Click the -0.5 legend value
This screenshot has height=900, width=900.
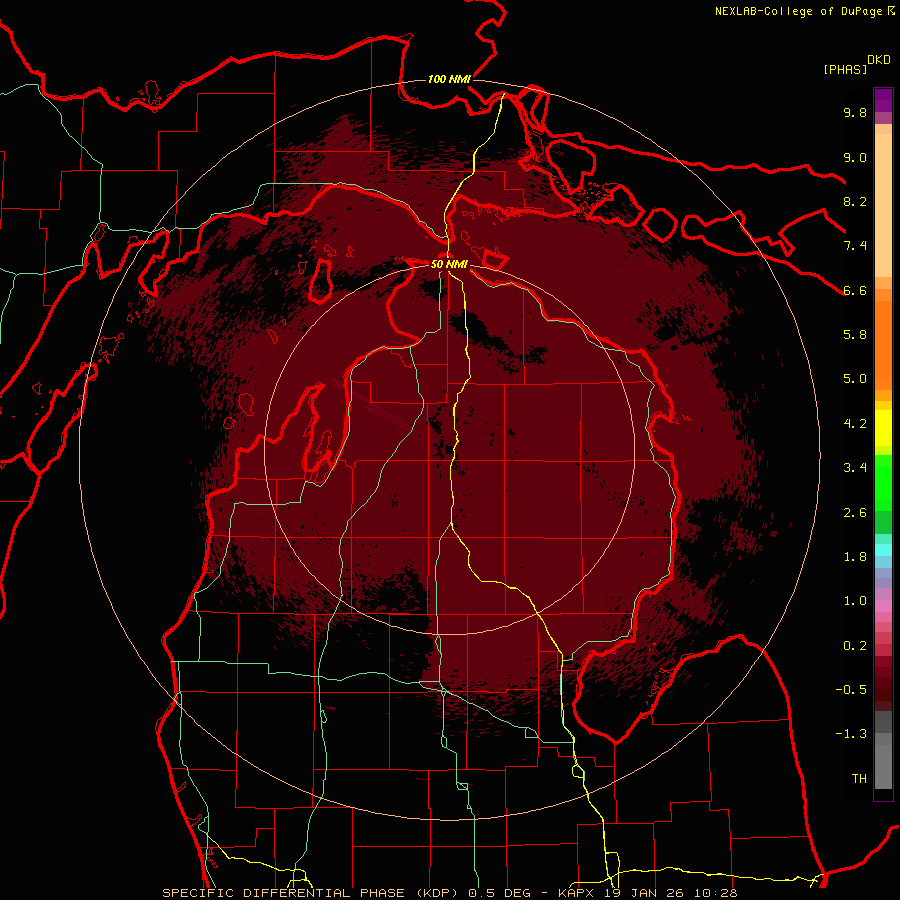point(851,690)
